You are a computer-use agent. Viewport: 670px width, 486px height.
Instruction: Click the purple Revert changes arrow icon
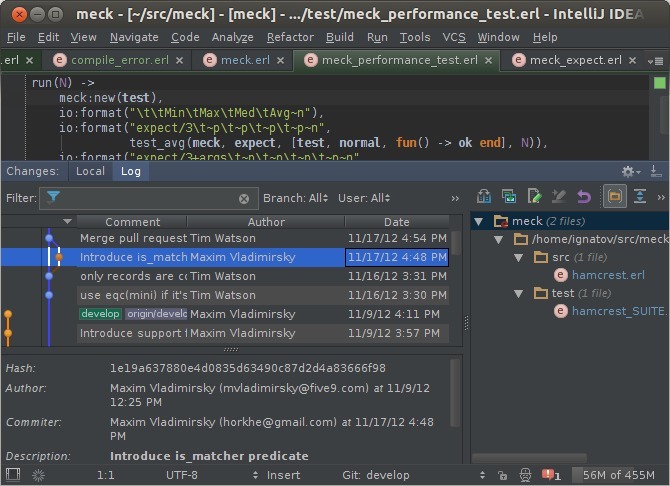[584, 197]
